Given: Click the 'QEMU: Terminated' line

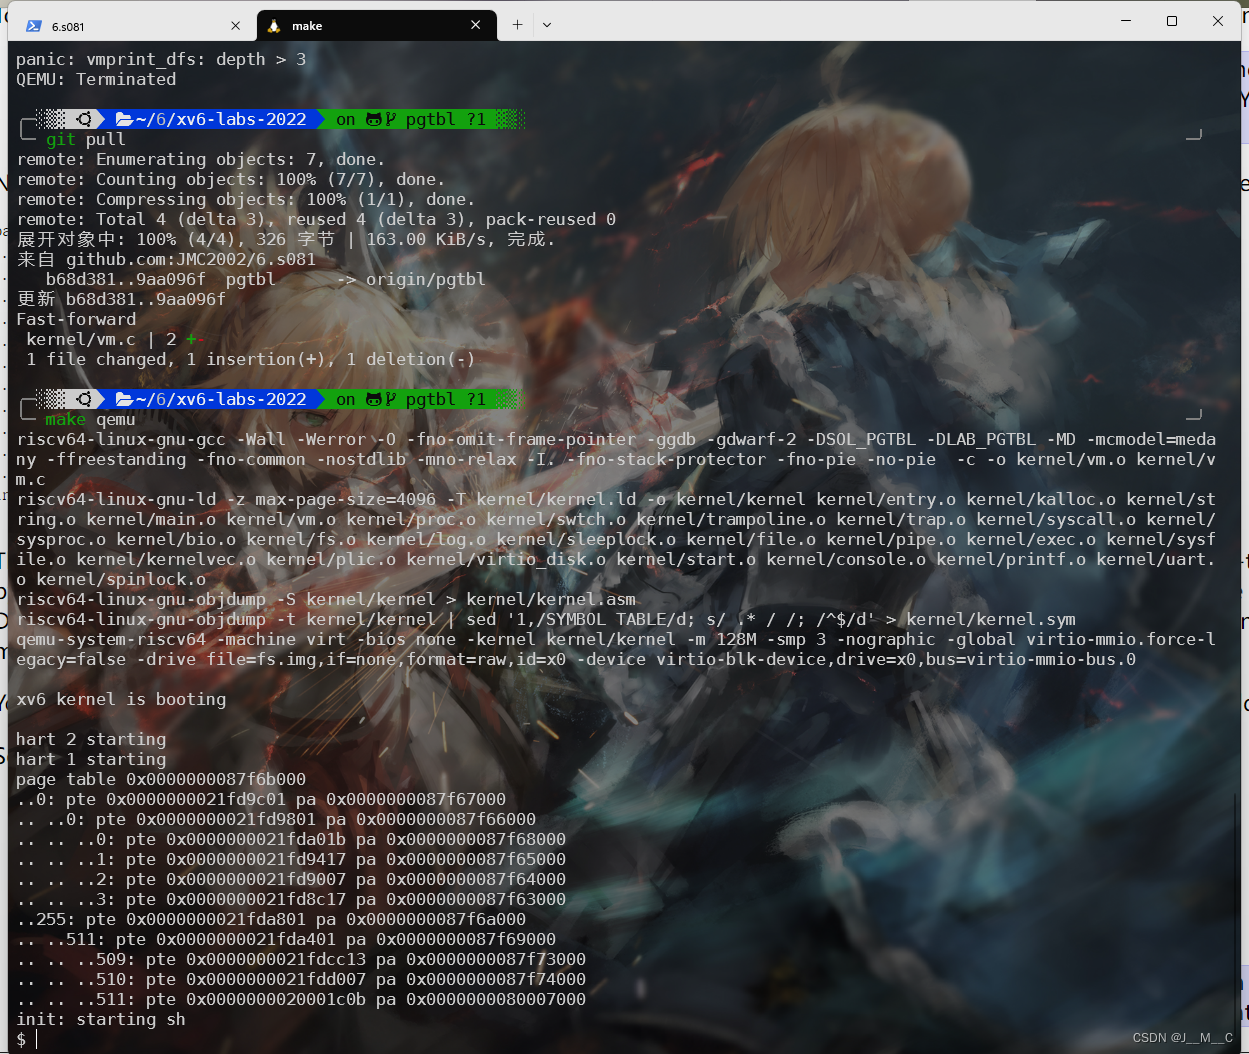Looking at the screenshot, I should pos(96,79).
